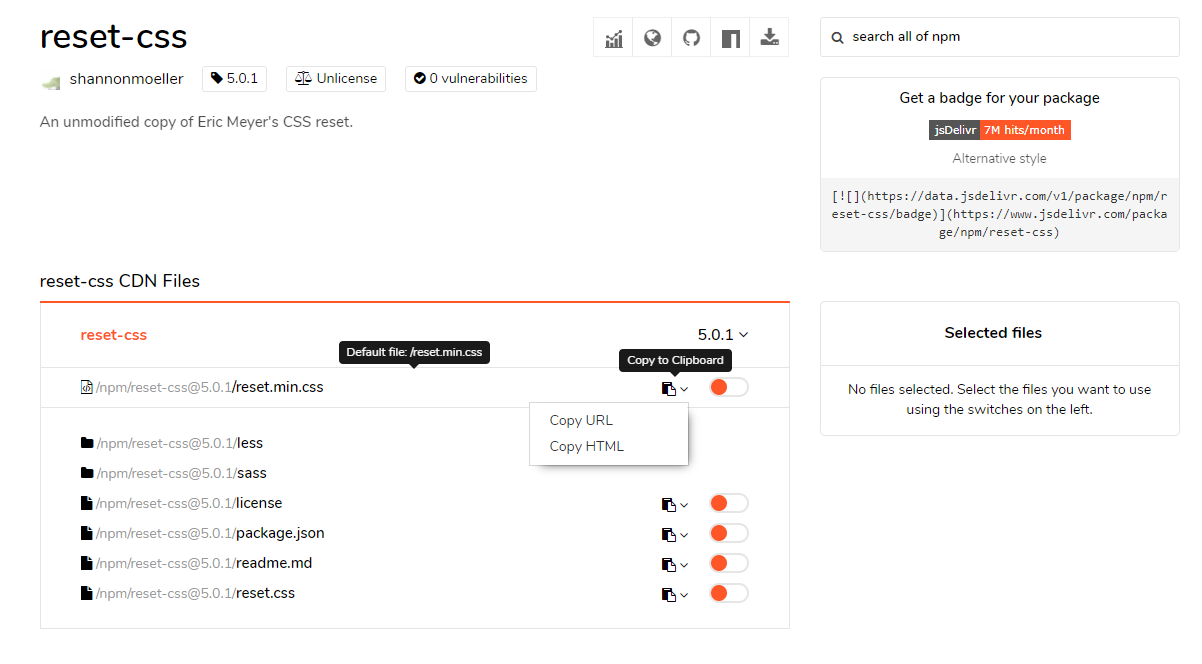Click the 0 vulnerabilities badge

[x=471, y=78]
